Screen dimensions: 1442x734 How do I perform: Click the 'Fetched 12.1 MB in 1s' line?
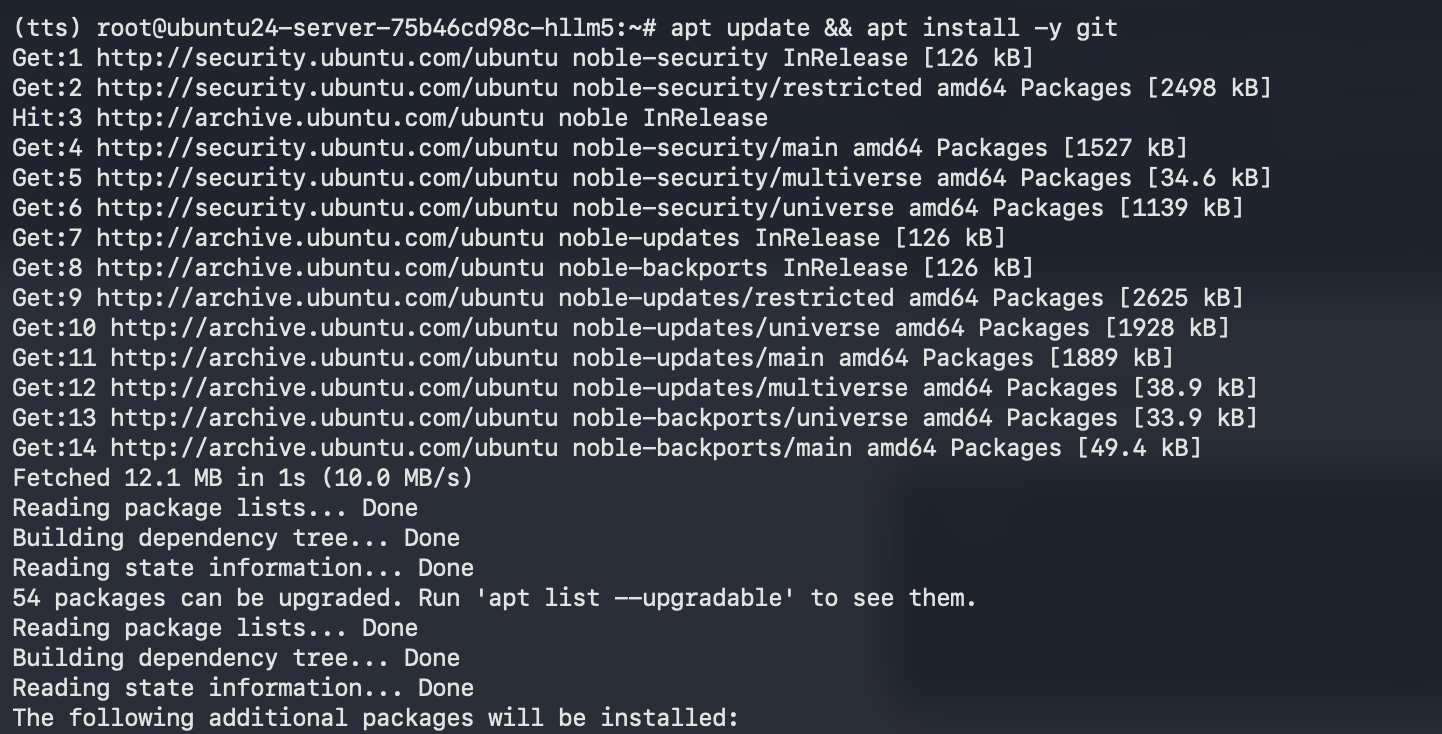click(242, 478)
